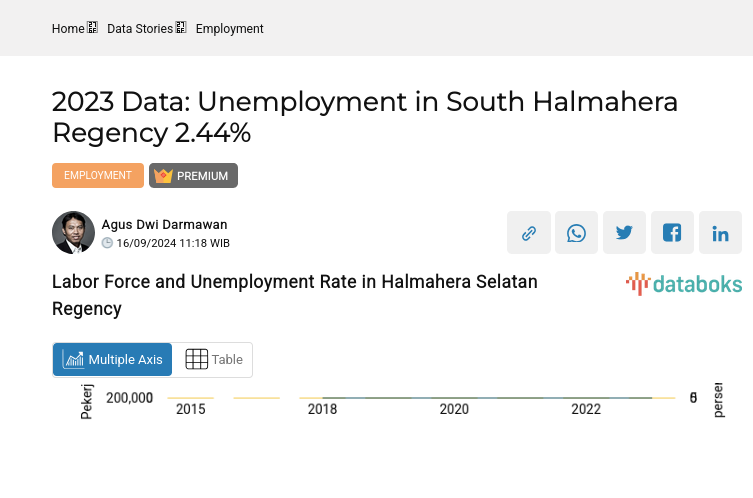
Task: Click the article headline about South Halmahera
Action: tap(364, 117)
